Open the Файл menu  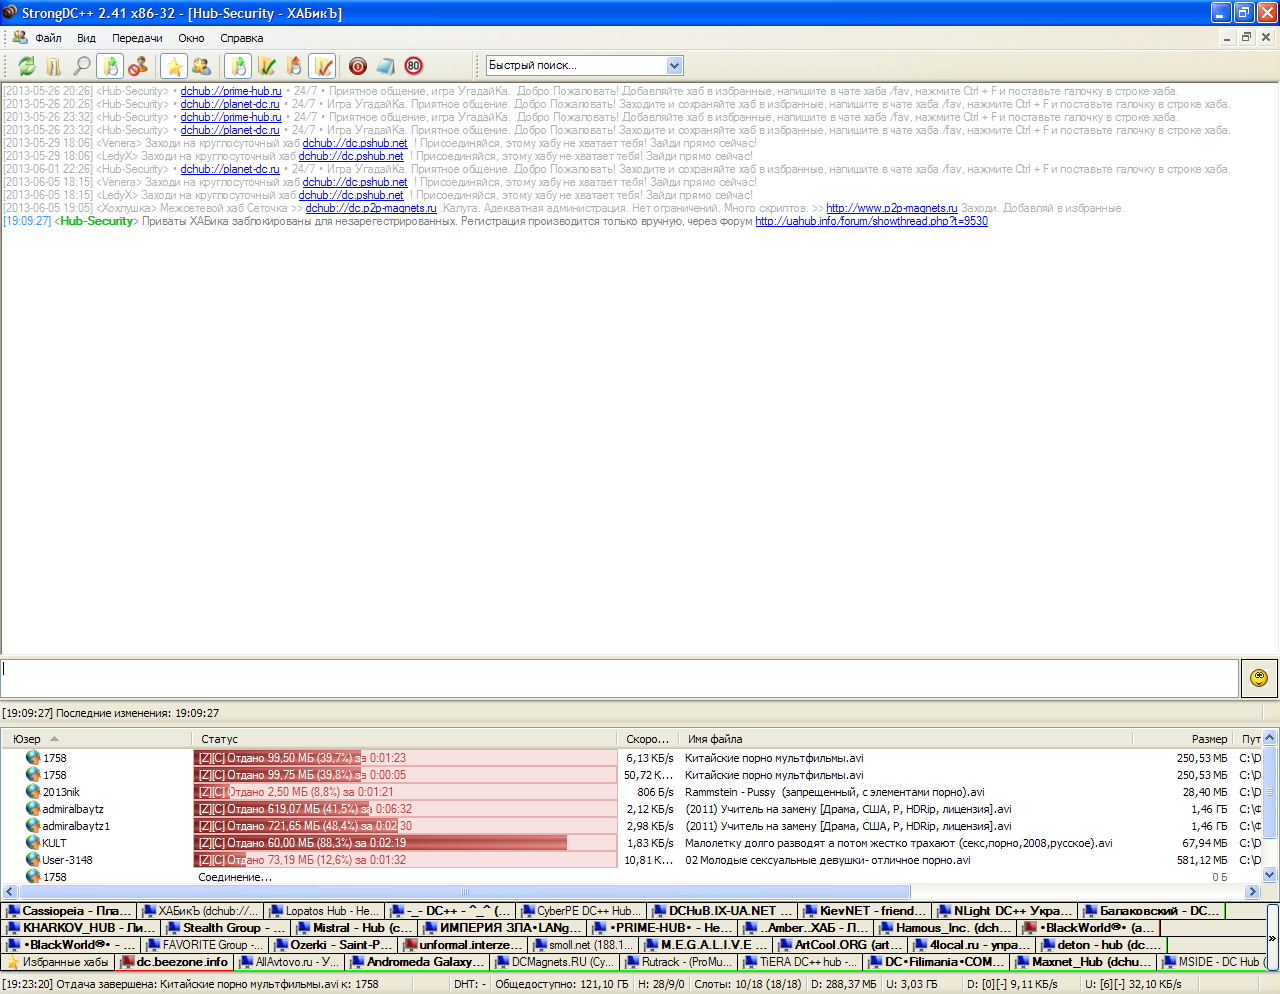(48, 38)
